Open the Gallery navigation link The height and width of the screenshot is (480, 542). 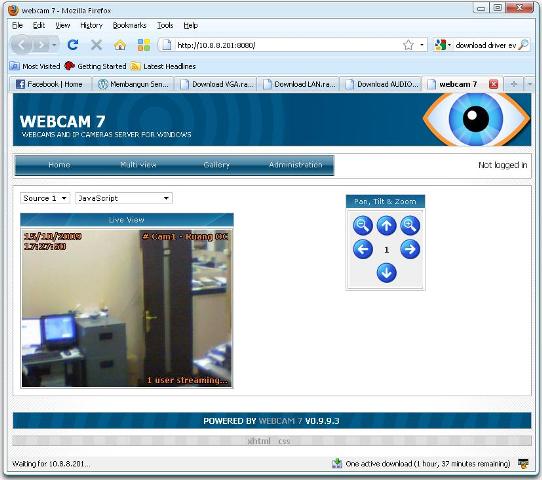(x=216, y=165)
